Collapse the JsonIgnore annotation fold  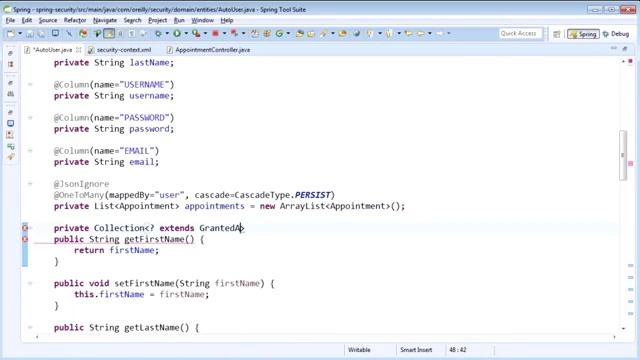tap(30, 184)
